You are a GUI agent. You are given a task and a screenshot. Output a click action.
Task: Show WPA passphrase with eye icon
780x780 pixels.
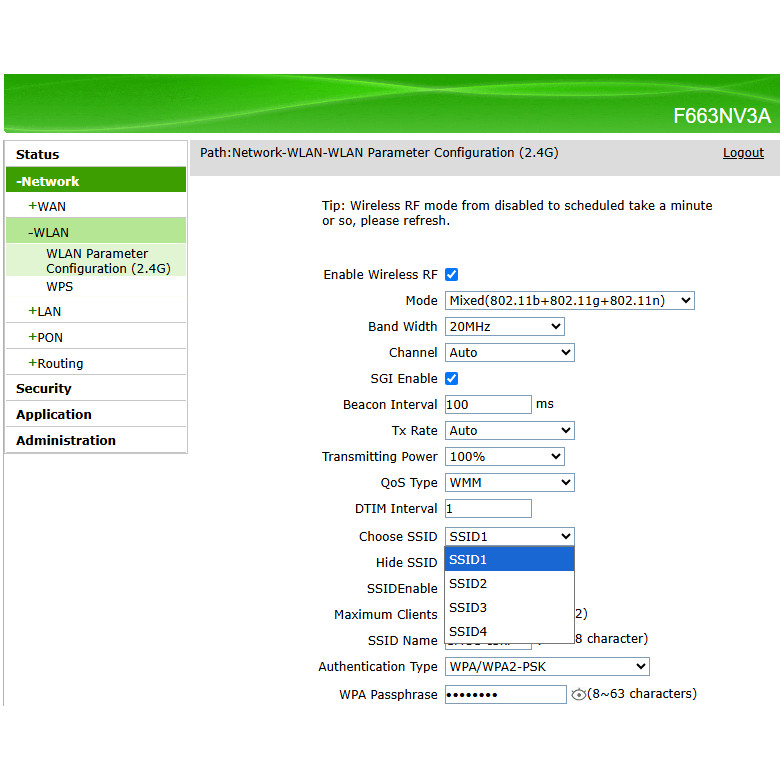(x=578, y=695)
